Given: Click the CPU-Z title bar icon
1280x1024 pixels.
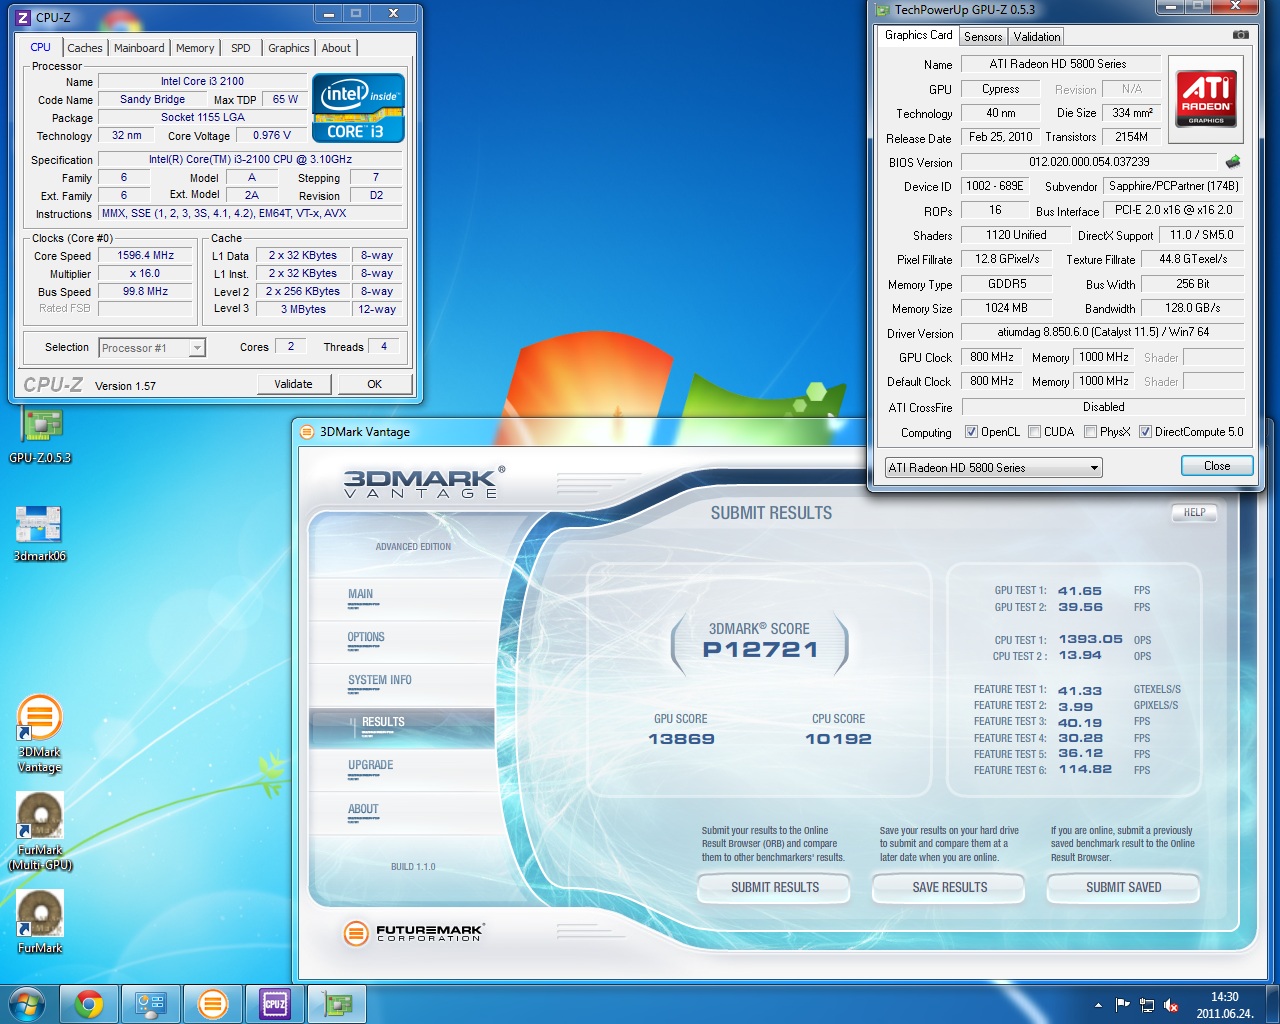Looking at the screenshot, I should tap(24, 17).
